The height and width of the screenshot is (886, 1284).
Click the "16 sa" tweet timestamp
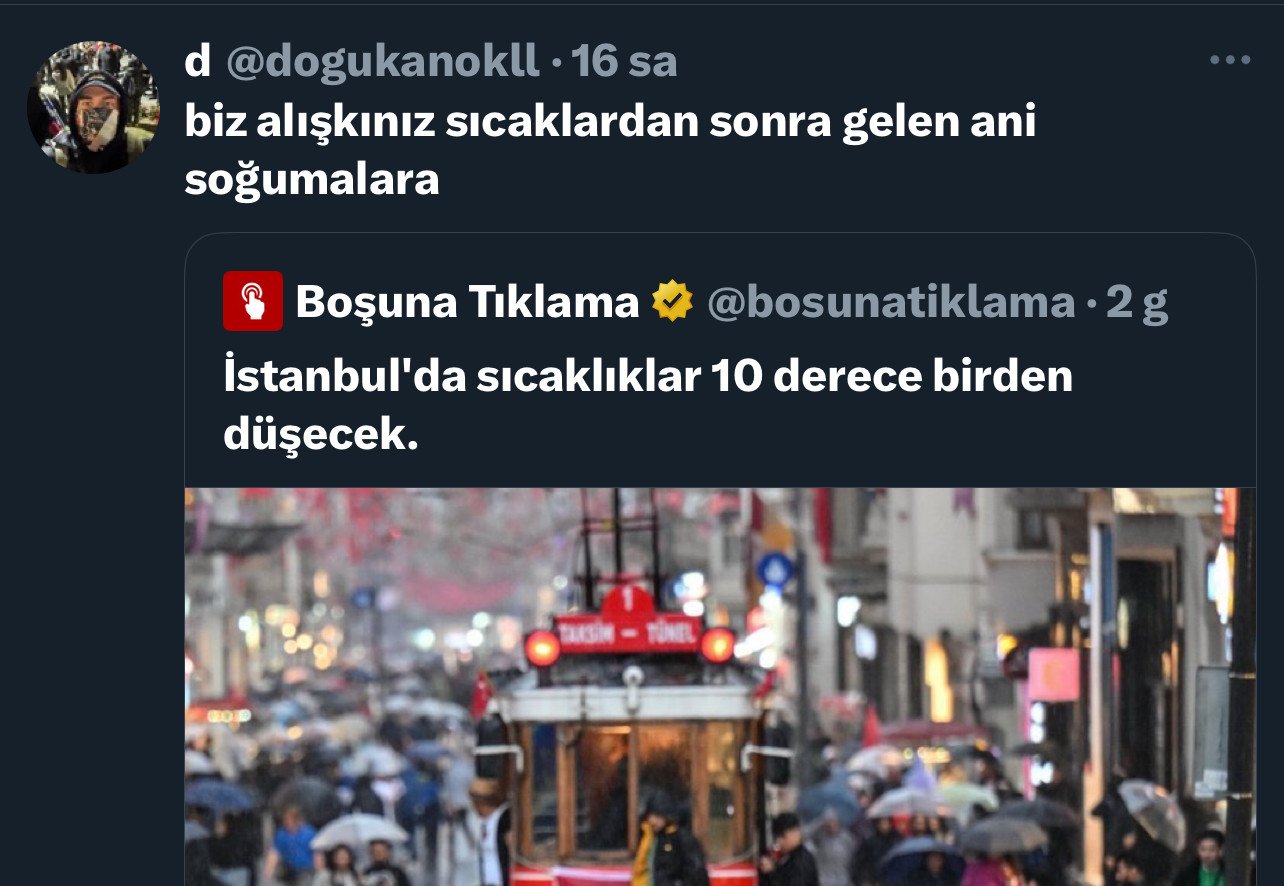pyautogui.click(x=624, y=62)
